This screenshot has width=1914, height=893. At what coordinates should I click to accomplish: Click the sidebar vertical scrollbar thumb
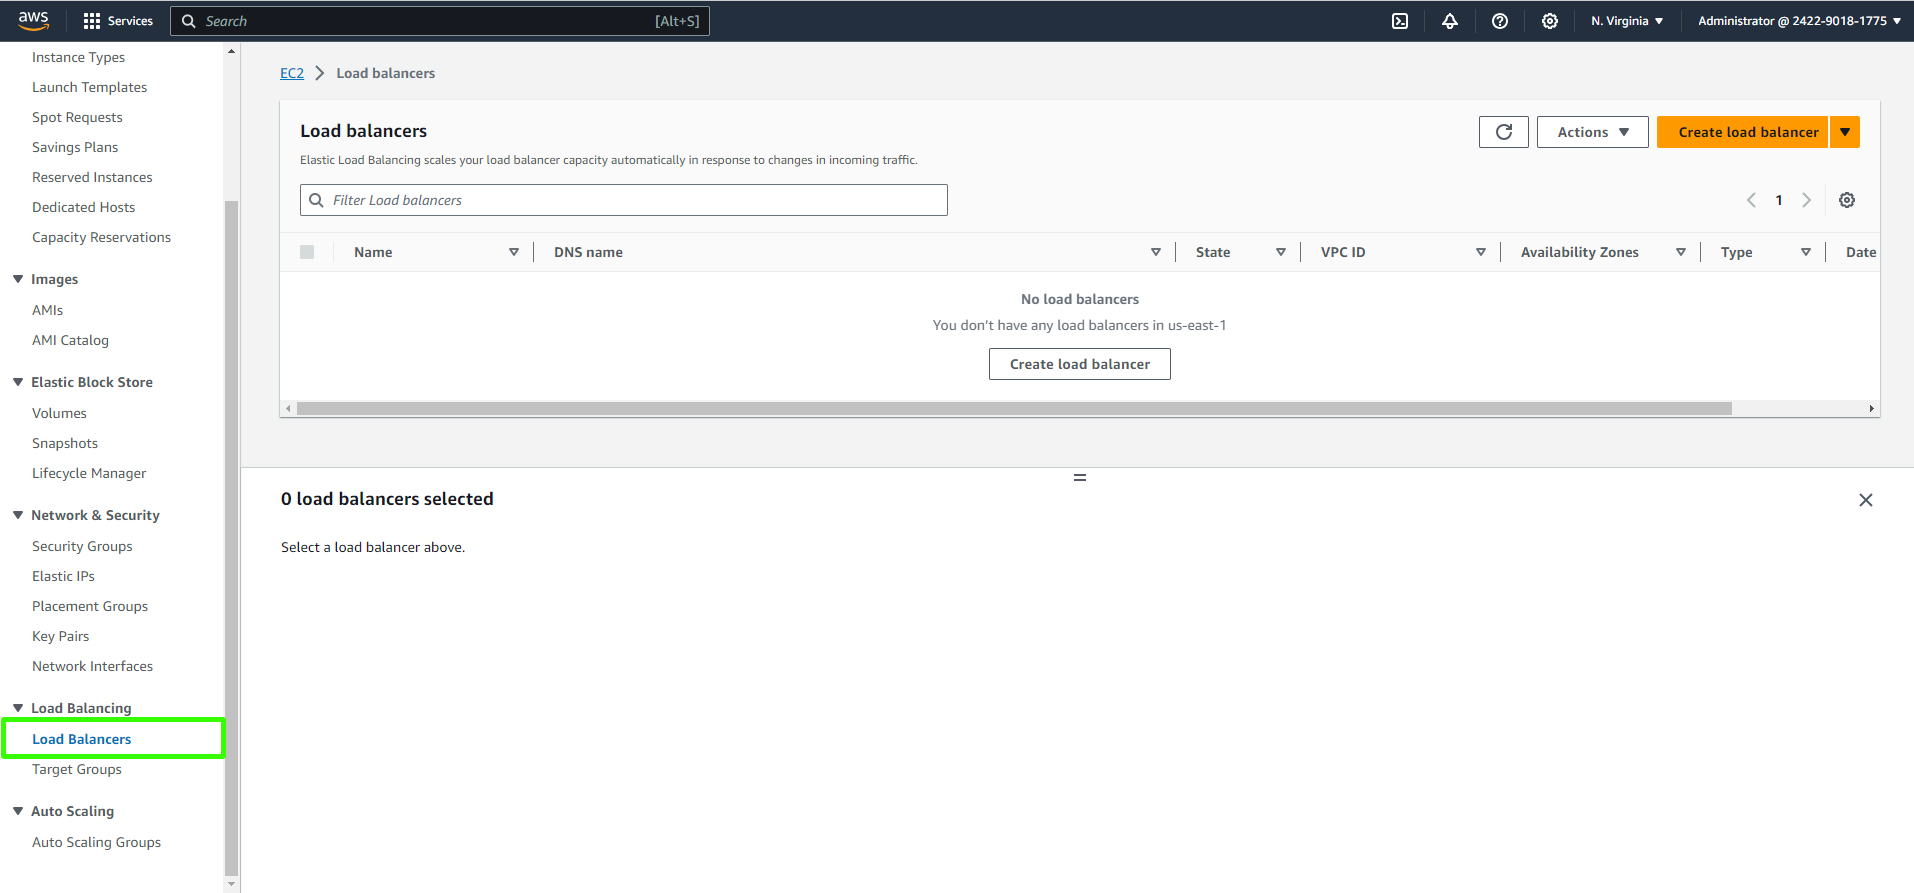232,538
